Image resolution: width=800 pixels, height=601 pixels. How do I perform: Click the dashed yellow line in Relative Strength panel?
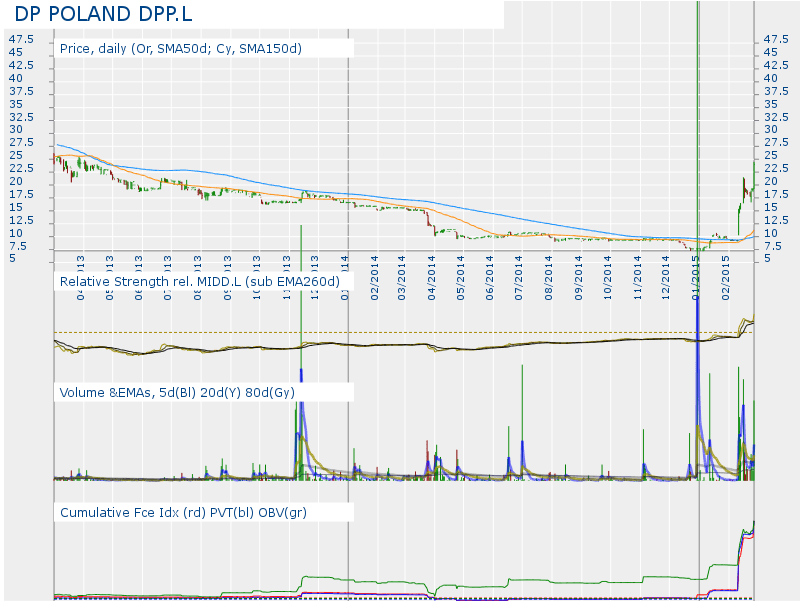400,332
